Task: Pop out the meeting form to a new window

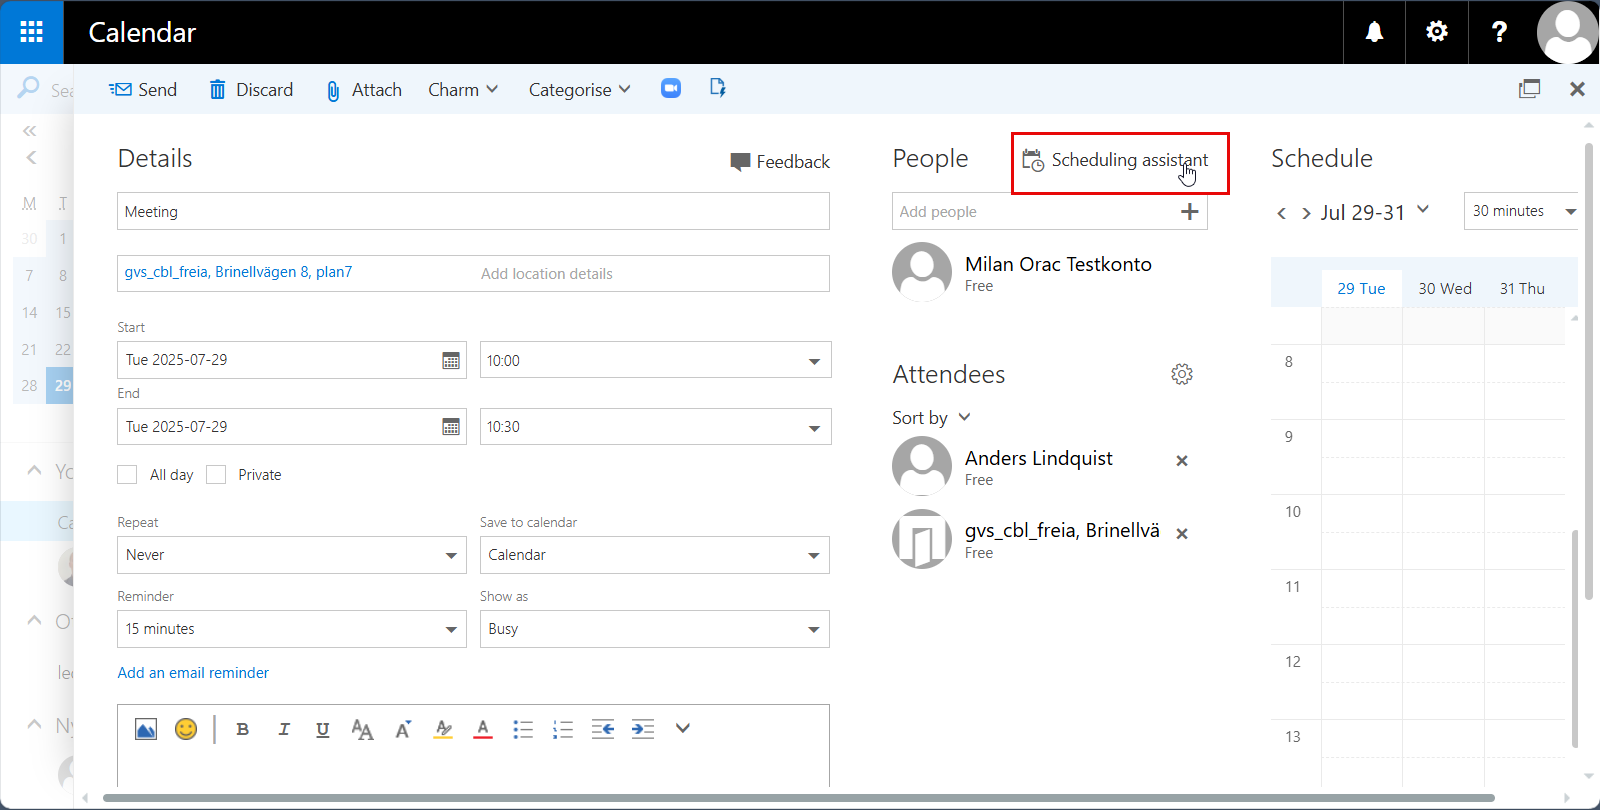Action: pyautogui.click(x=1529, y=89)
